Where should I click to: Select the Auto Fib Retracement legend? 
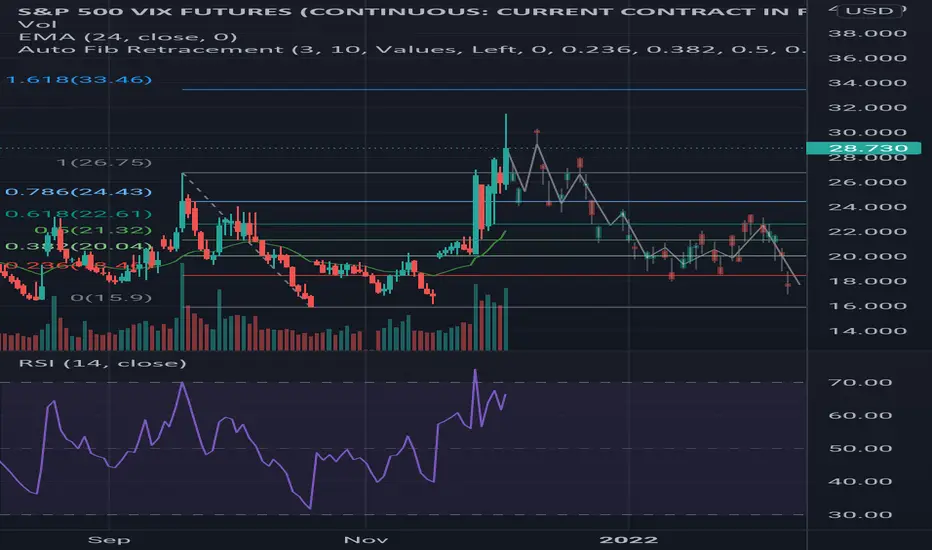[413, 49]
